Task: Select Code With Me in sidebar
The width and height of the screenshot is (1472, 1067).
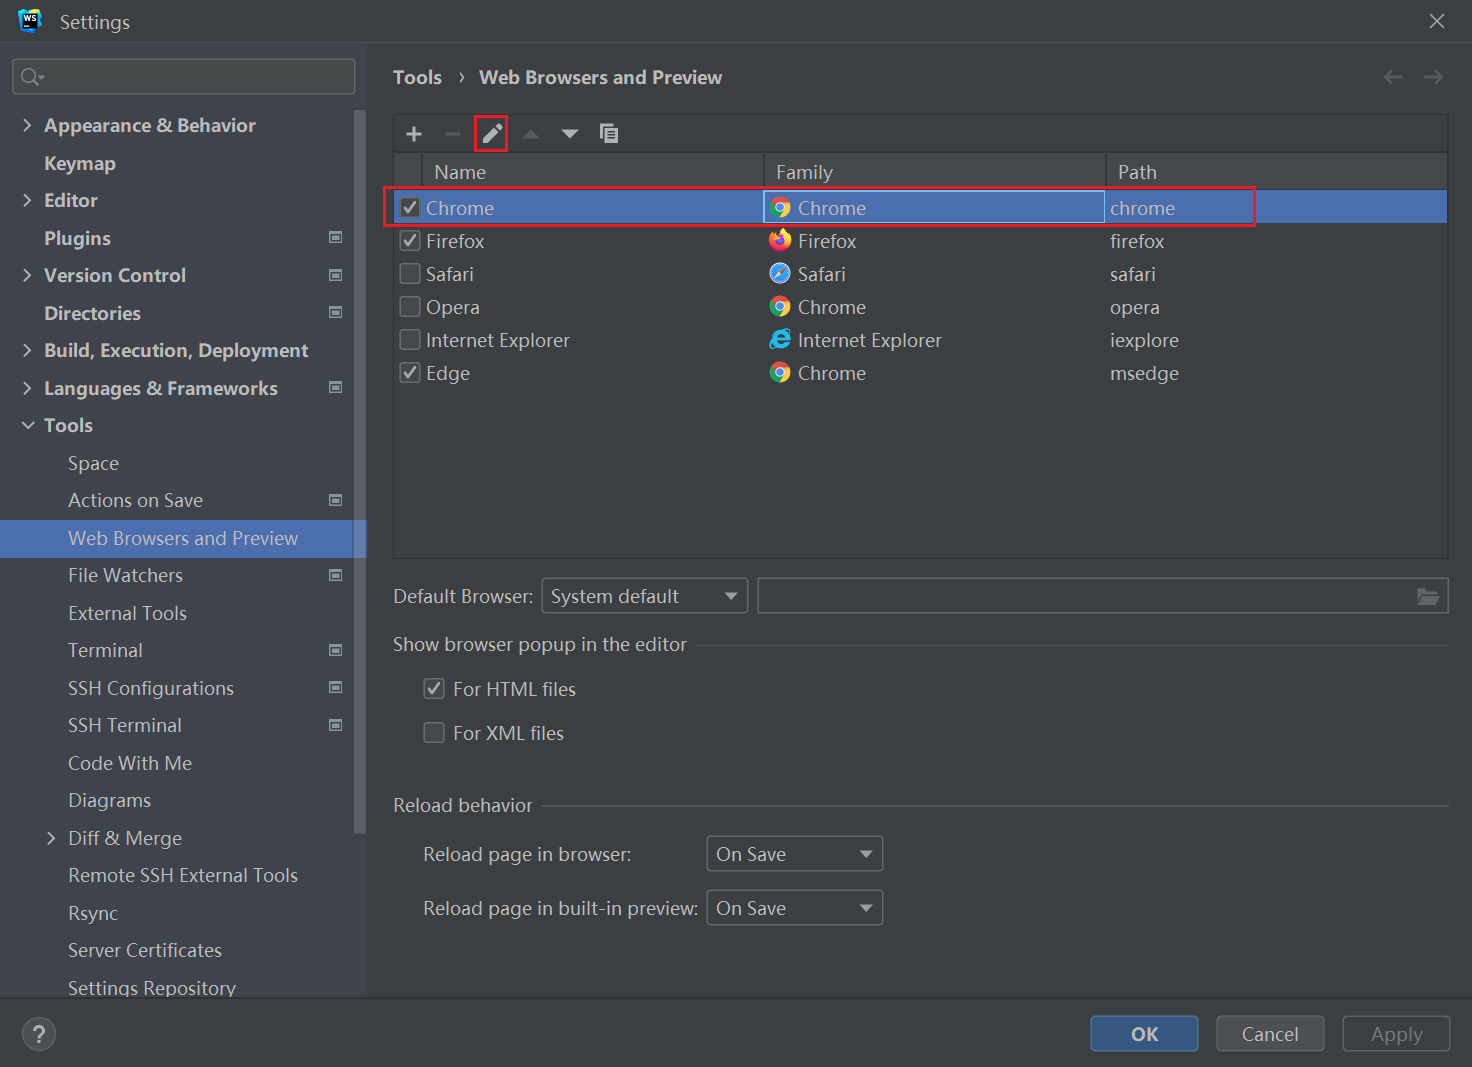Action: point(130,763)
